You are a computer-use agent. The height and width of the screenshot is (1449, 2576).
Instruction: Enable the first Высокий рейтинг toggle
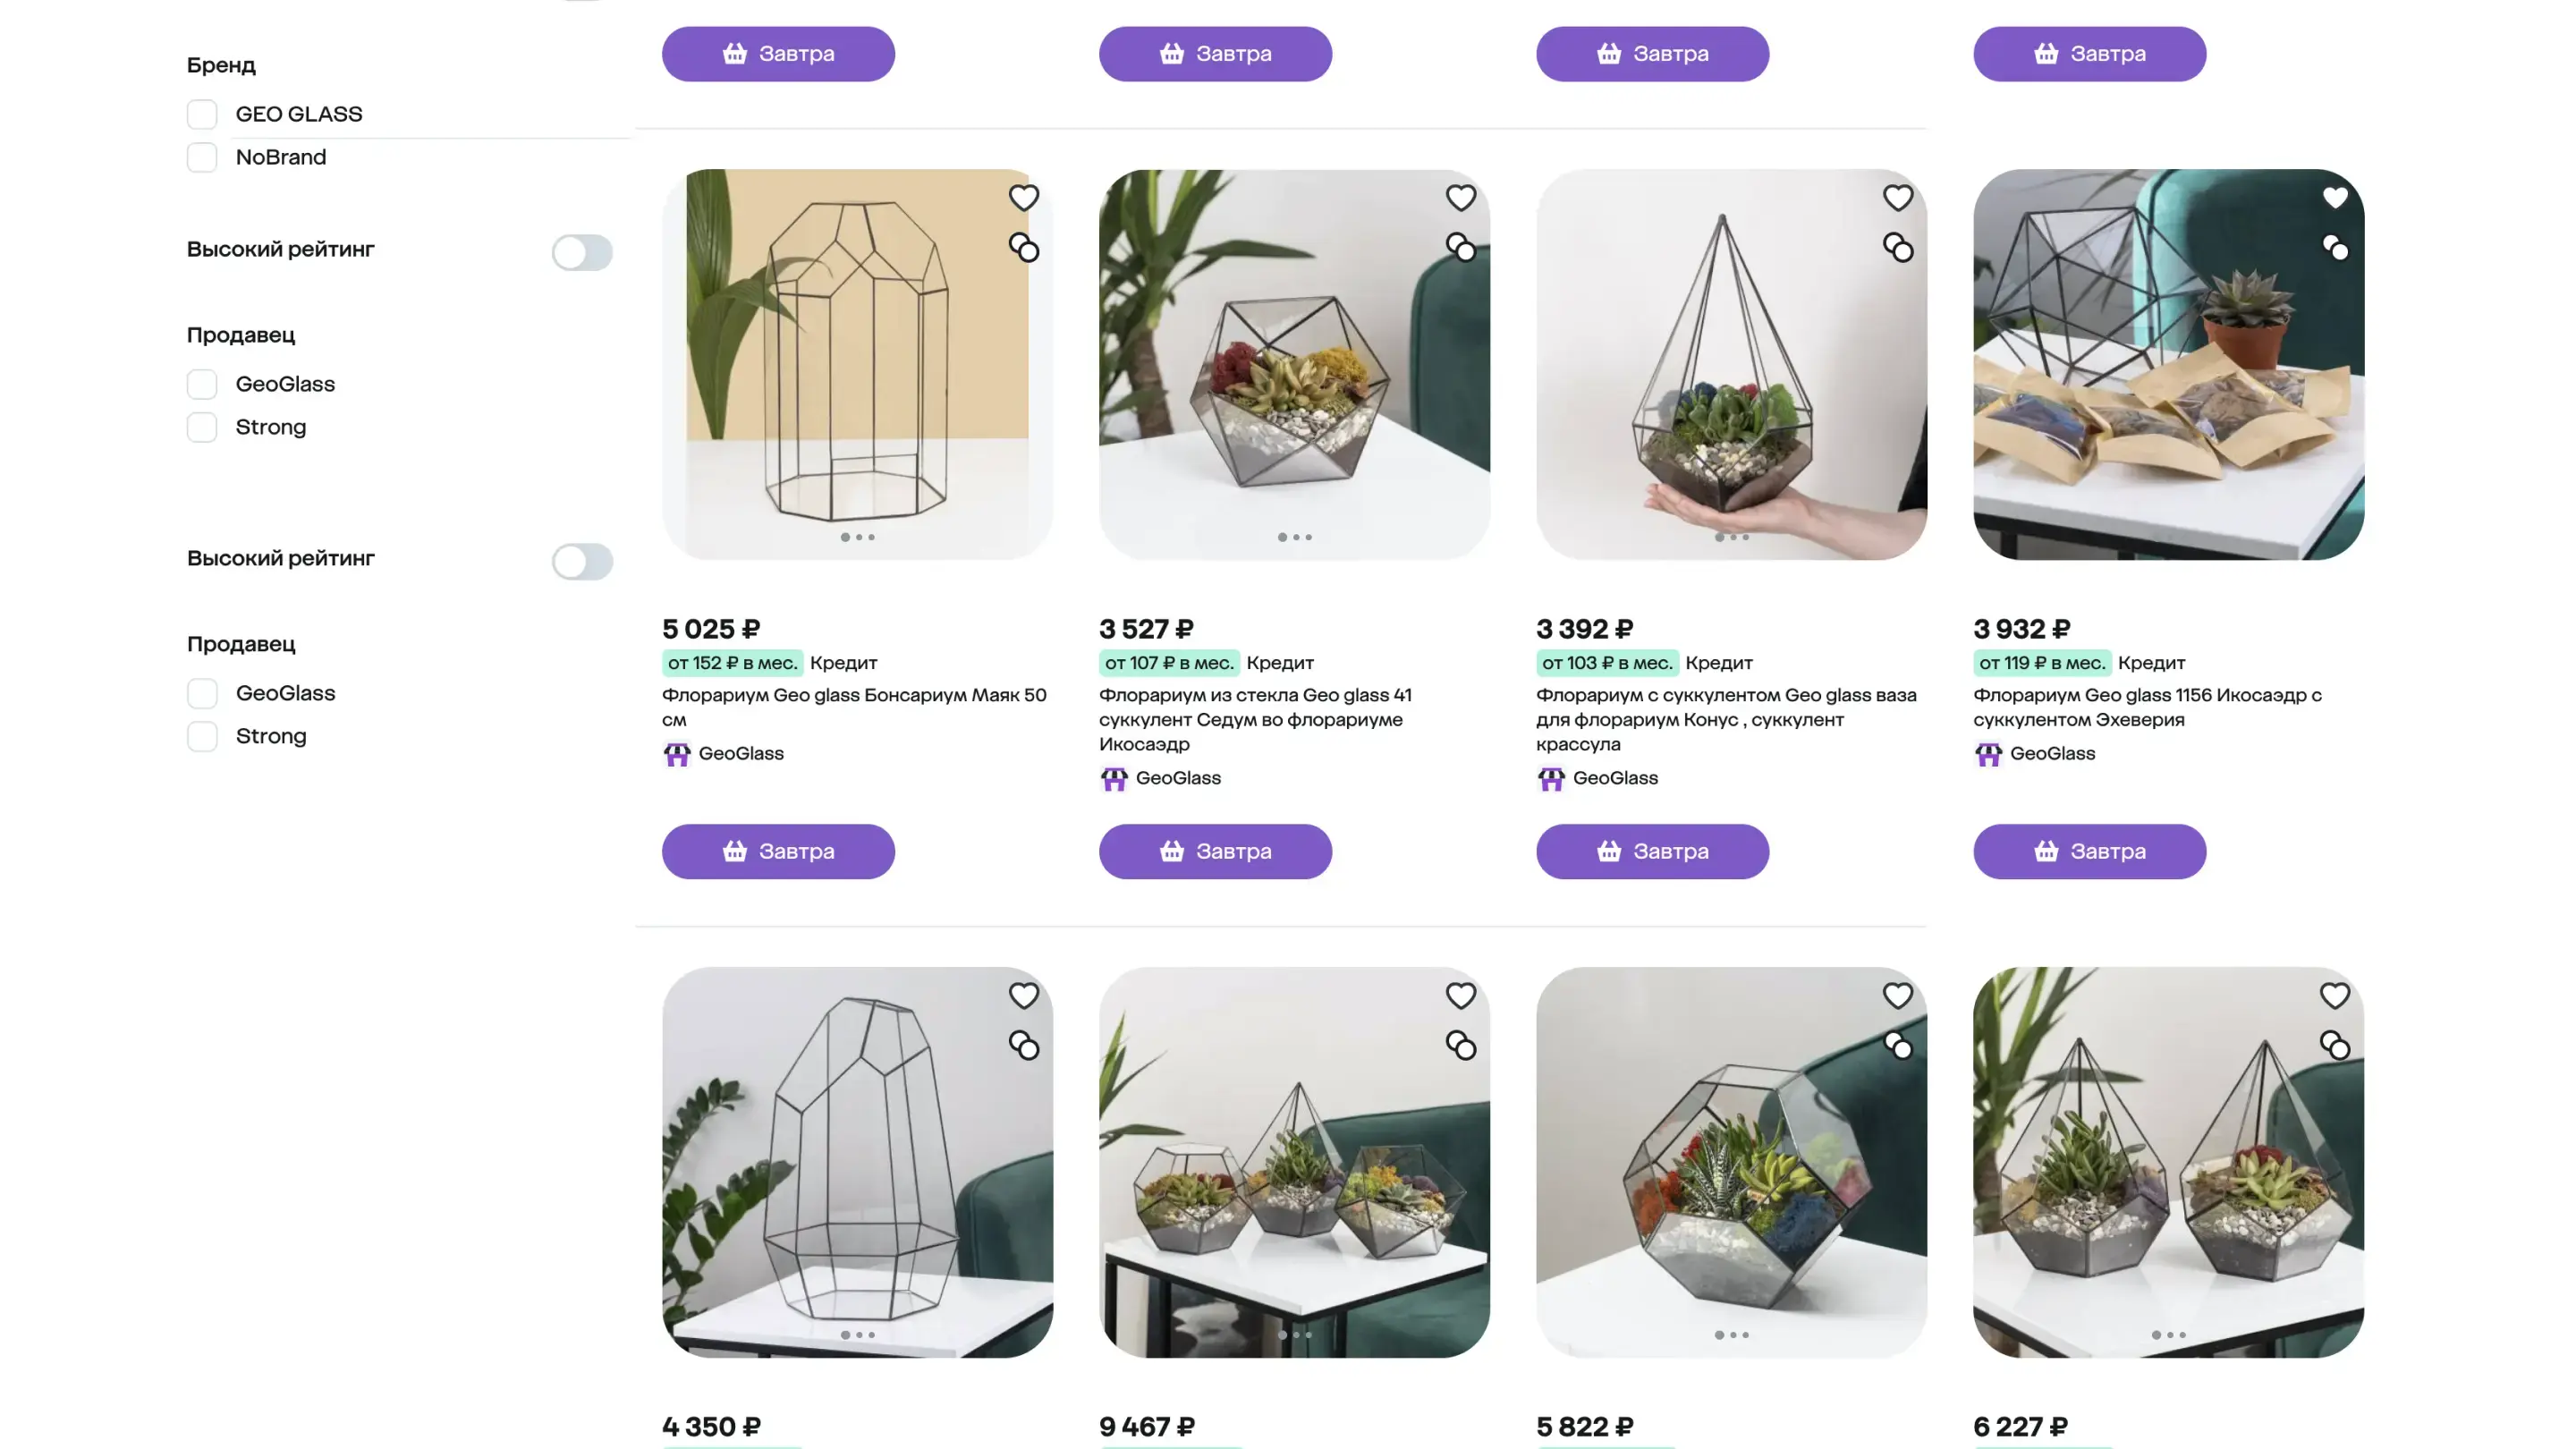pyautogui.click(x=582, y=252)
